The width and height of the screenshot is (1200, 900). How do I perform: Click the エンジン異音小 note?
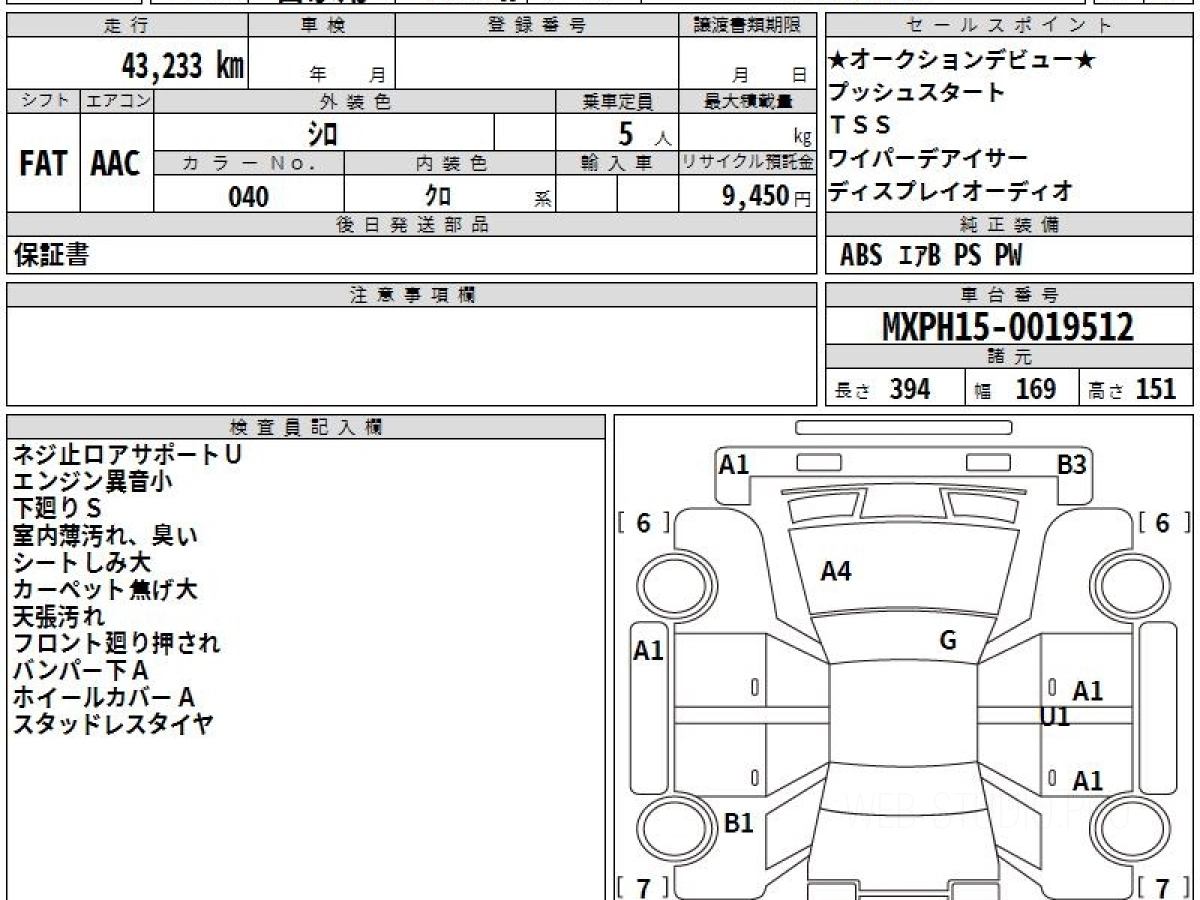92,482
